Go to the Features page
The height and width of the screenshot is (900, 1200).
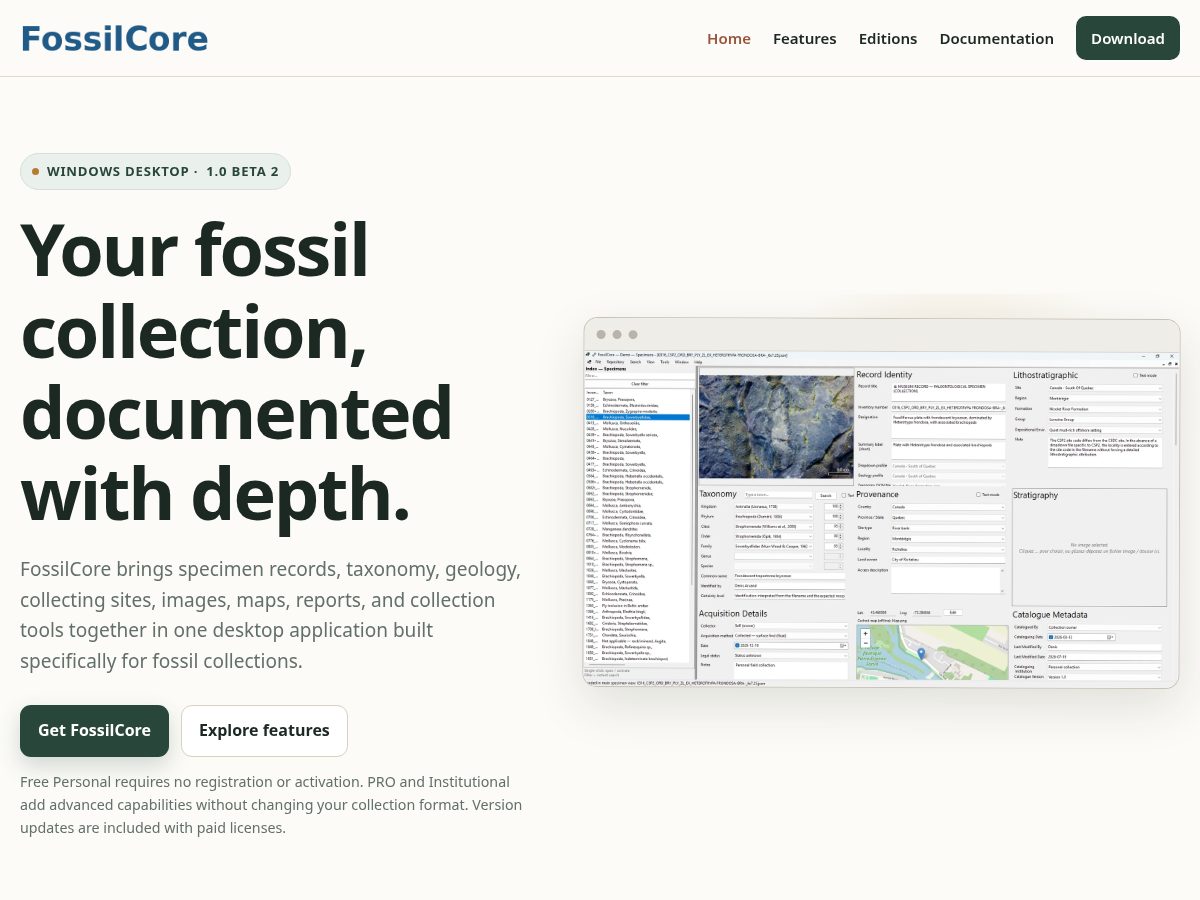[x=804, y=38]
